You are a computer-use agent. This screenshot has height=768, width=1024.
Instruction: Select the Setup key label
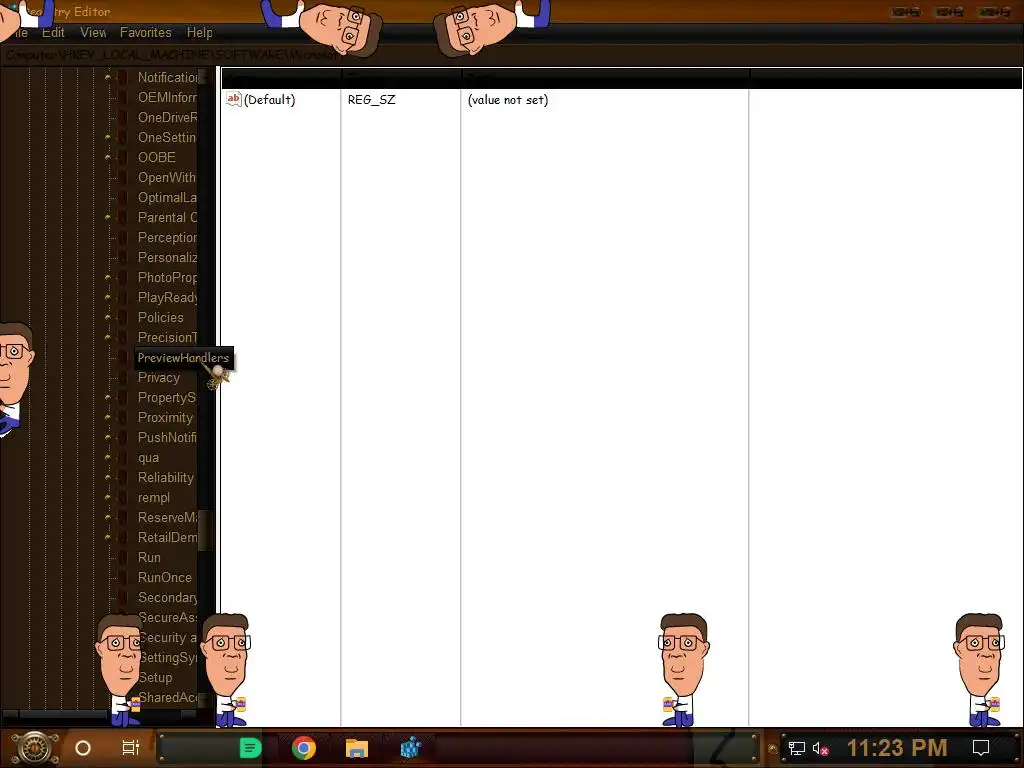tap(155, 677)
